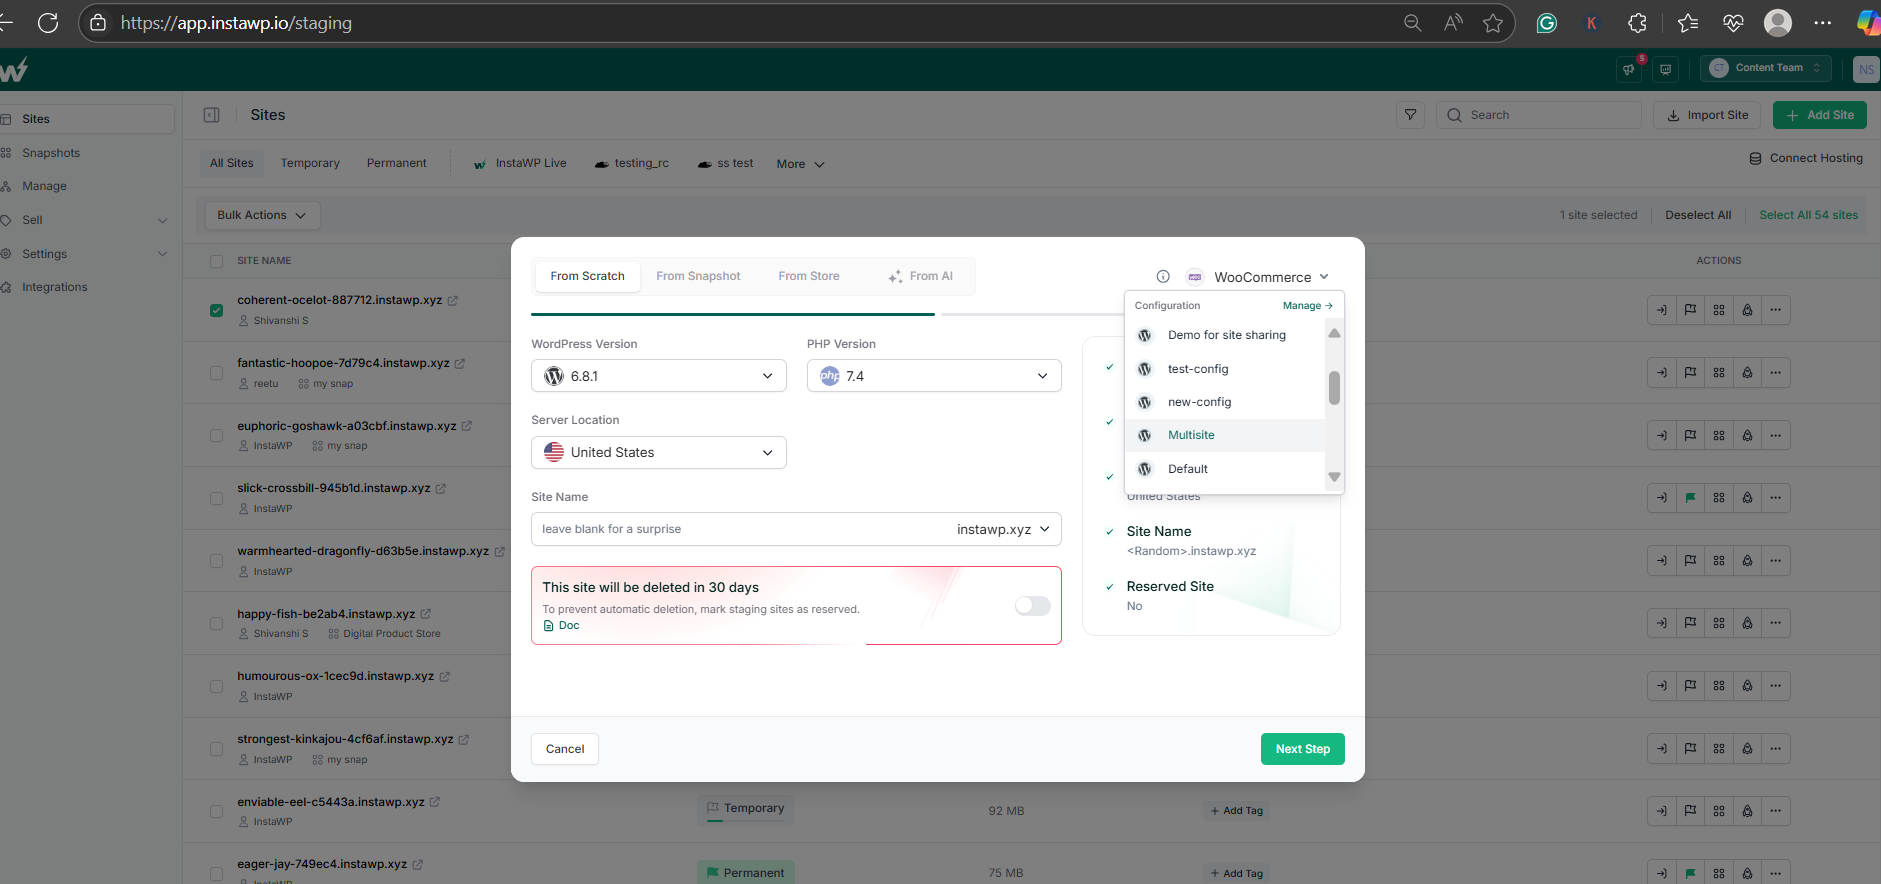Open browser settings and more menu
Screen dimensions: 1881x884
(1823, 22)
